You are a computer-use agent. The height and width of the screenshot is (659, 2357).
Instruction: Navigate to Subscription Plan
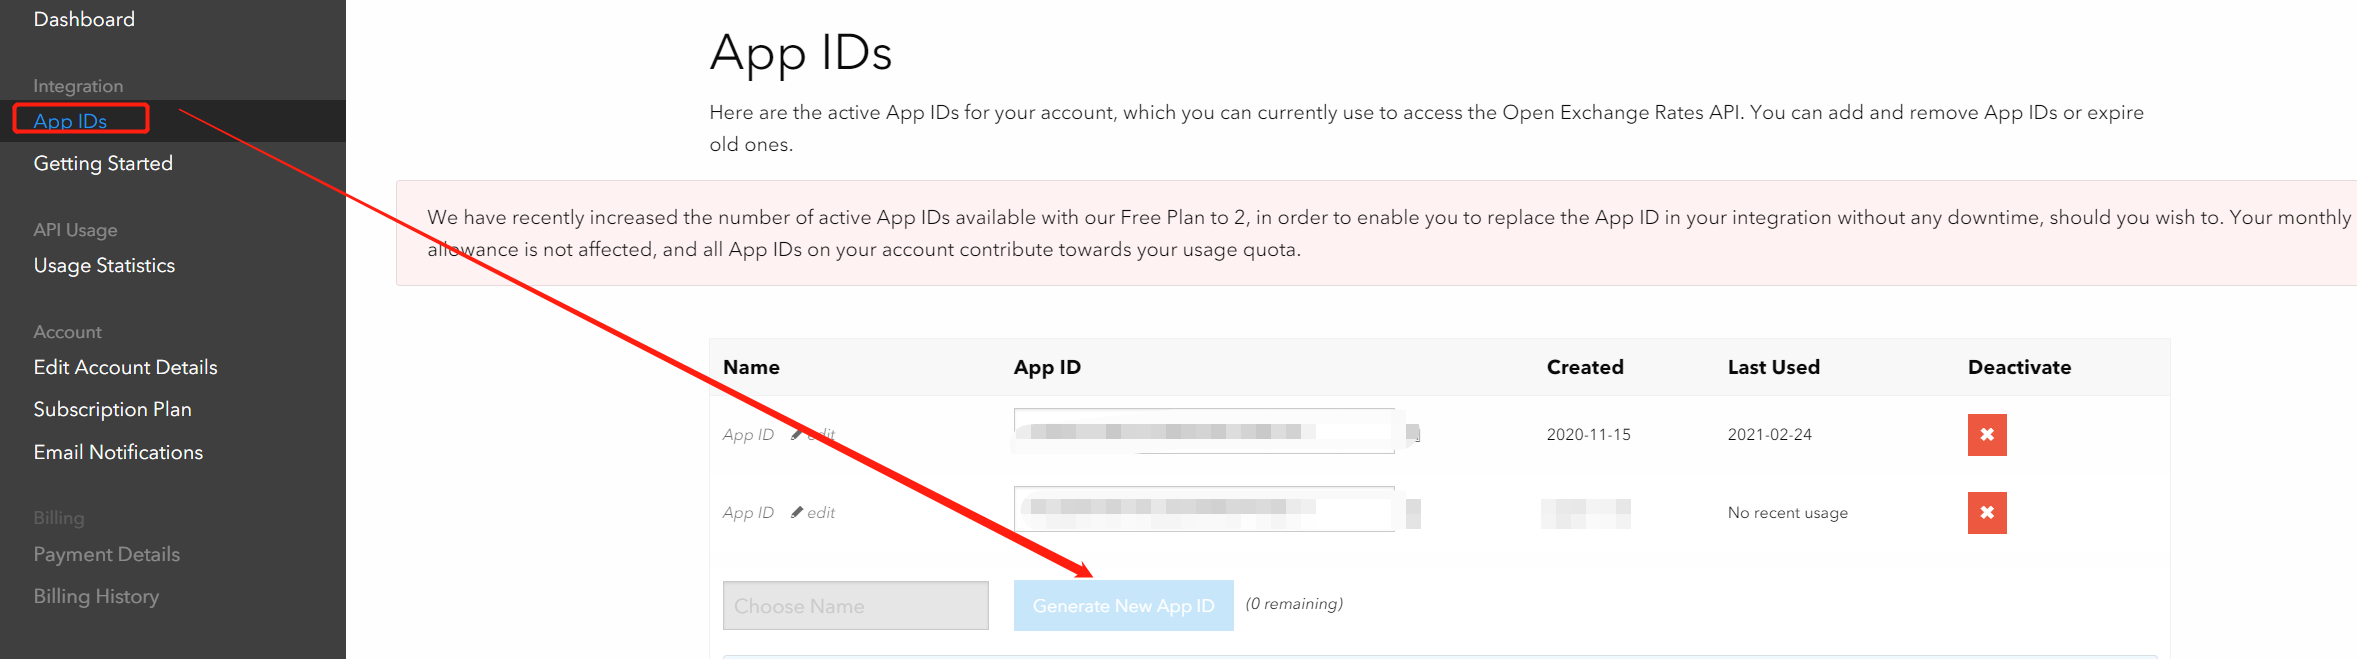point(112,409)
